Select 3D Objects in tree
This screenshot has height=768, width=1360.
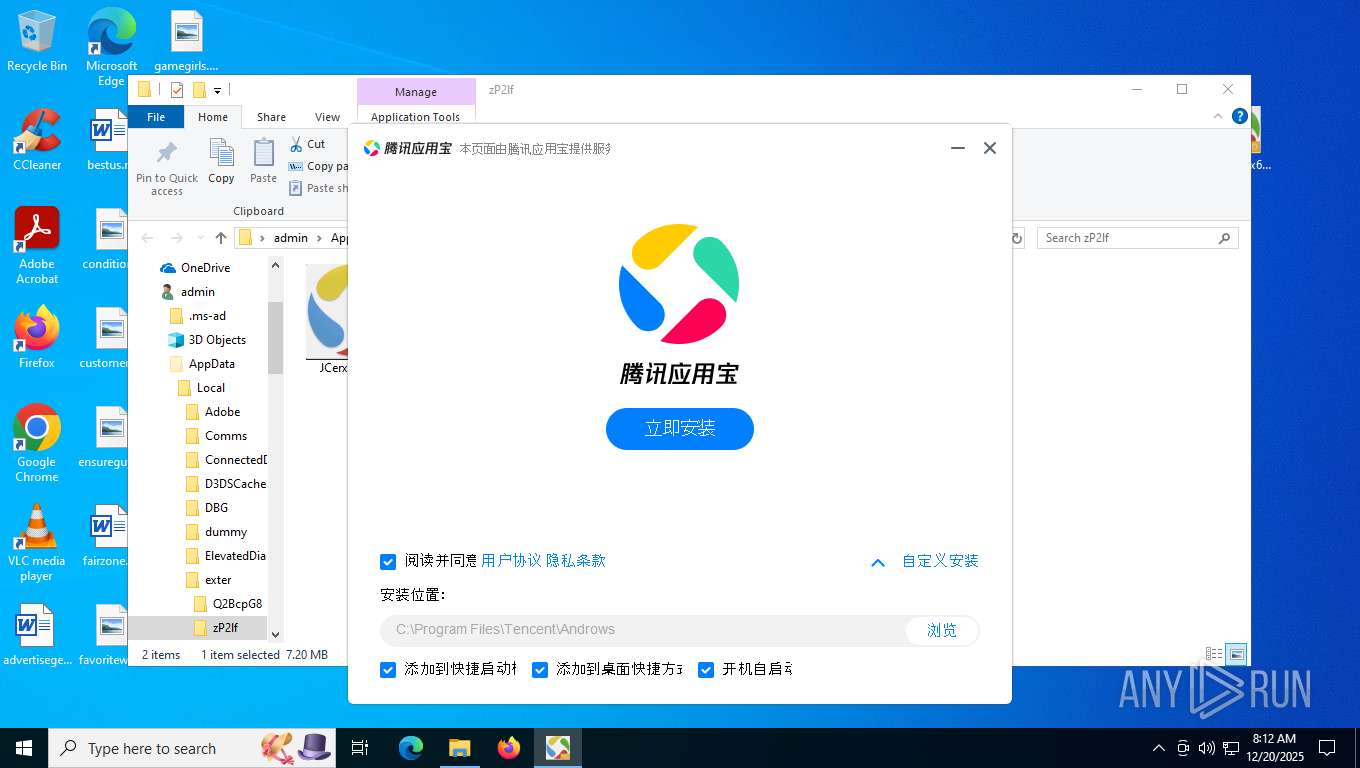point(217,340)
